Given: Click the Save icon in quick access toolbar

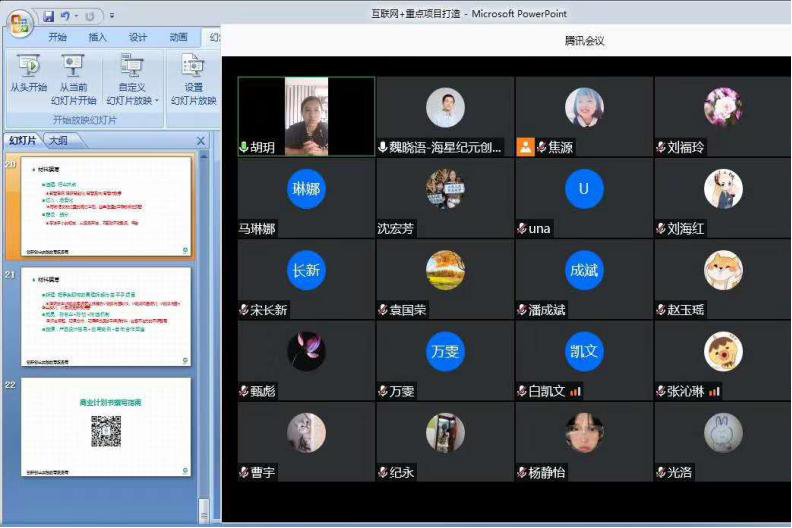Looking at the screenshot, I should point(48,16).
